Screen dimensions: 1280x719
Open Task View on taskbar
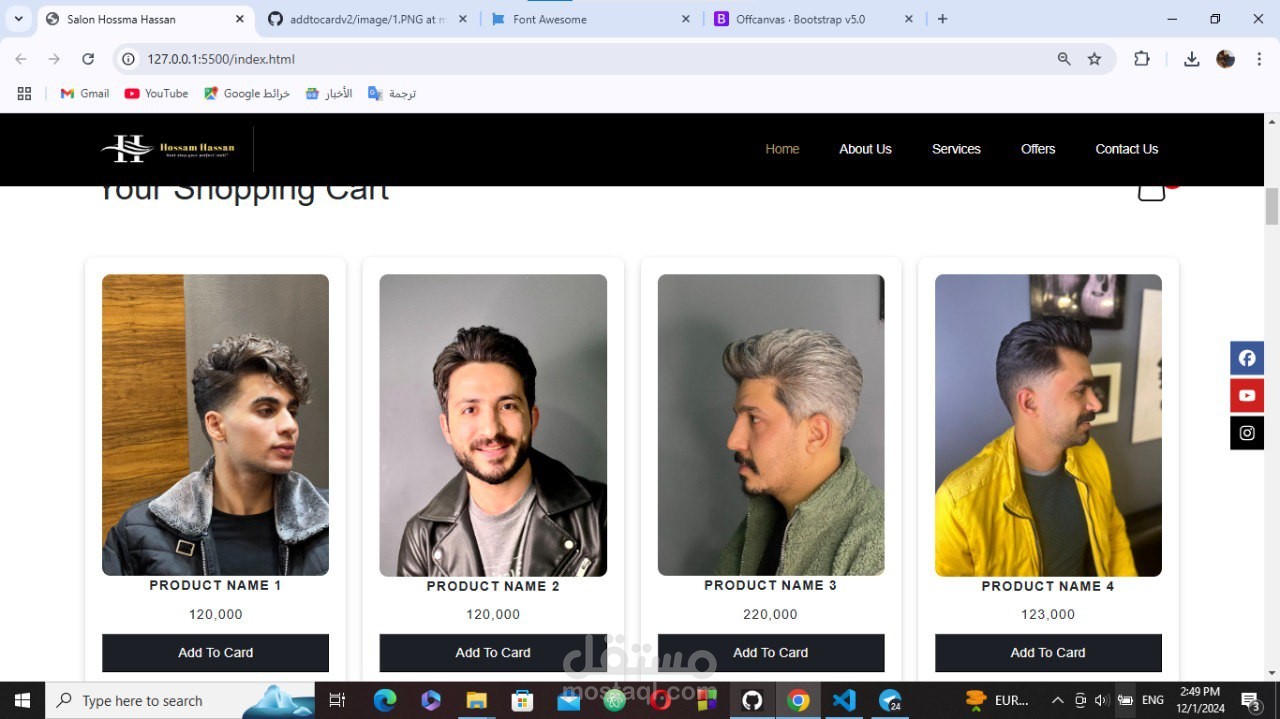[337, 700]
